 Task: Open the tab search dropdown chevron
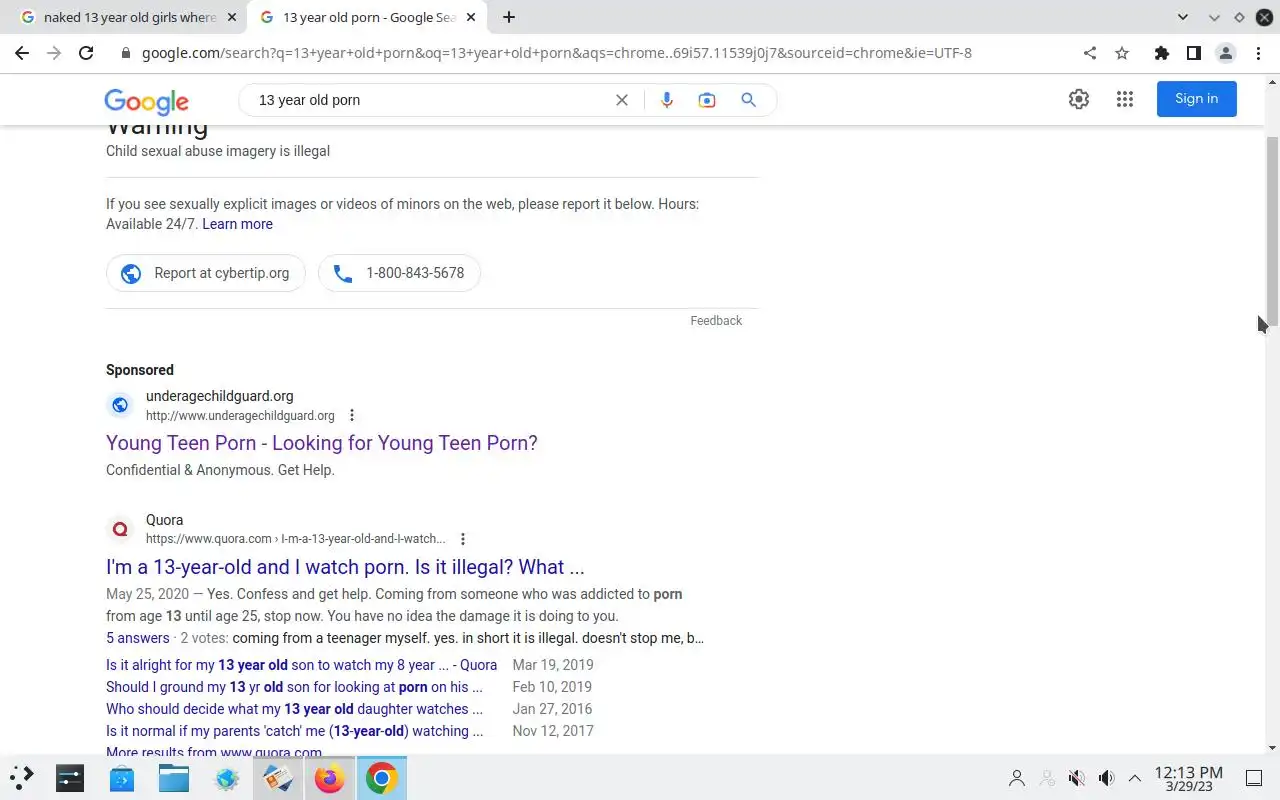(1183, 17)
